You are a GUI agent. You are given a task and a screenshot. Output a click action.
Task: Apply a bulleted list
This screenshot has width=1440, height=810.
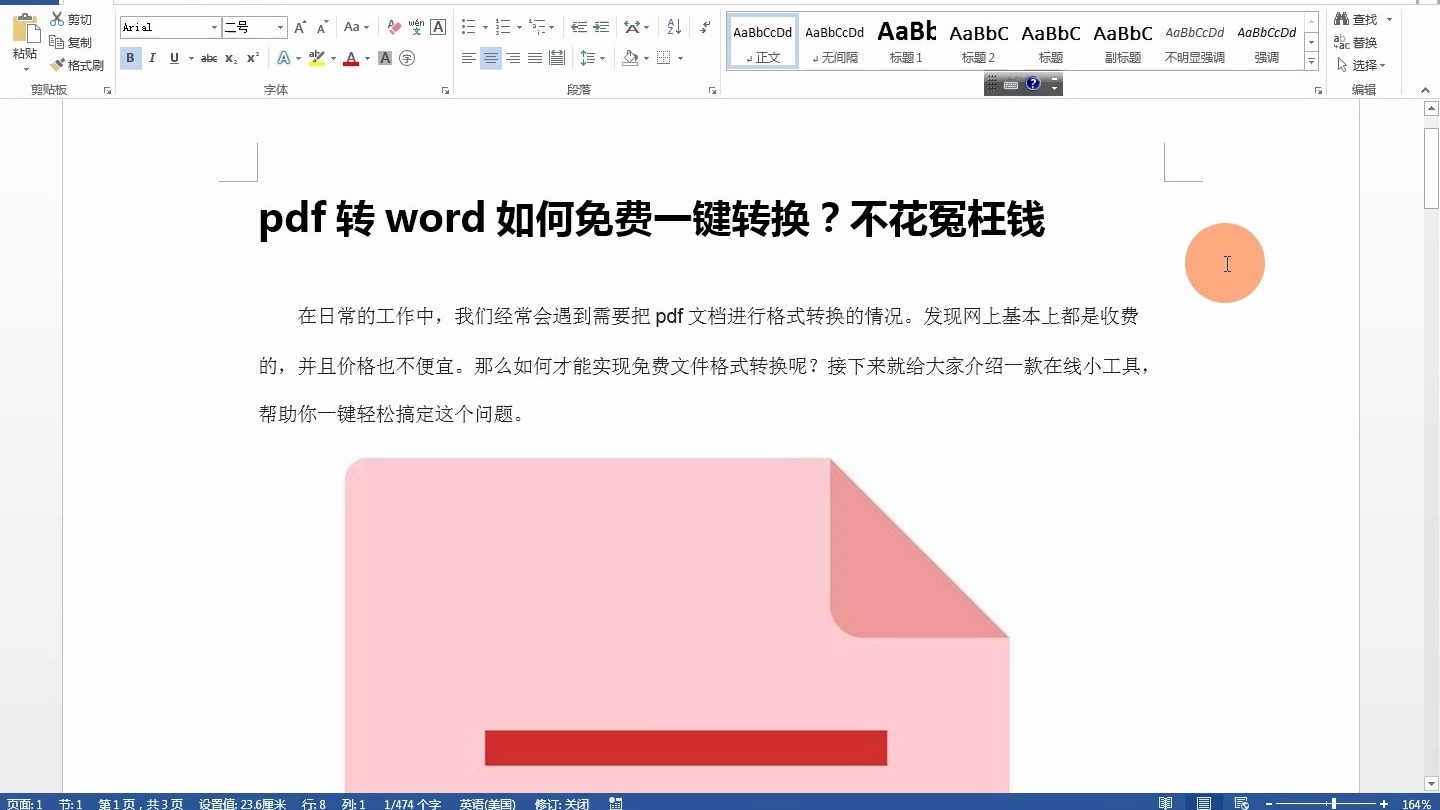click(x=468, y=26)
